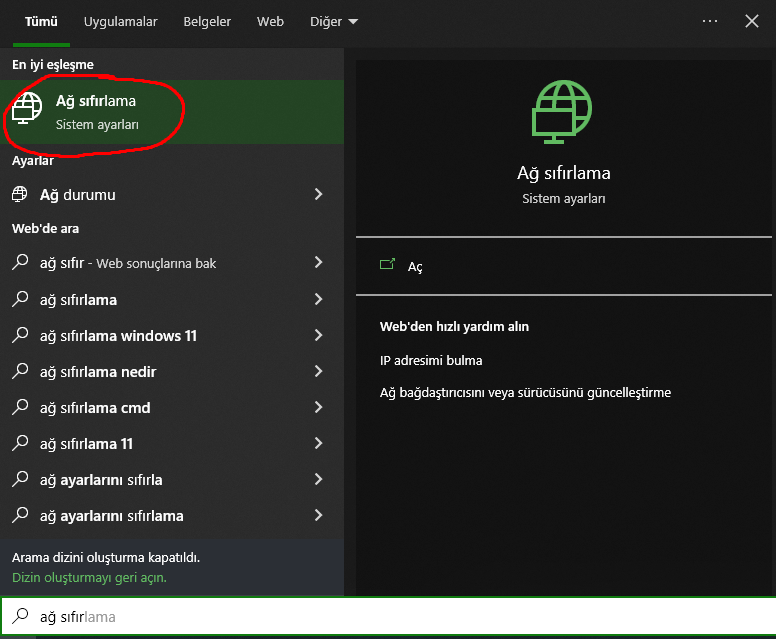Expand arrow for 'ağ sıfır - Web sonuçlarına bak'
The height and width of the screenshot is (639, 776).
coord(319,262)
